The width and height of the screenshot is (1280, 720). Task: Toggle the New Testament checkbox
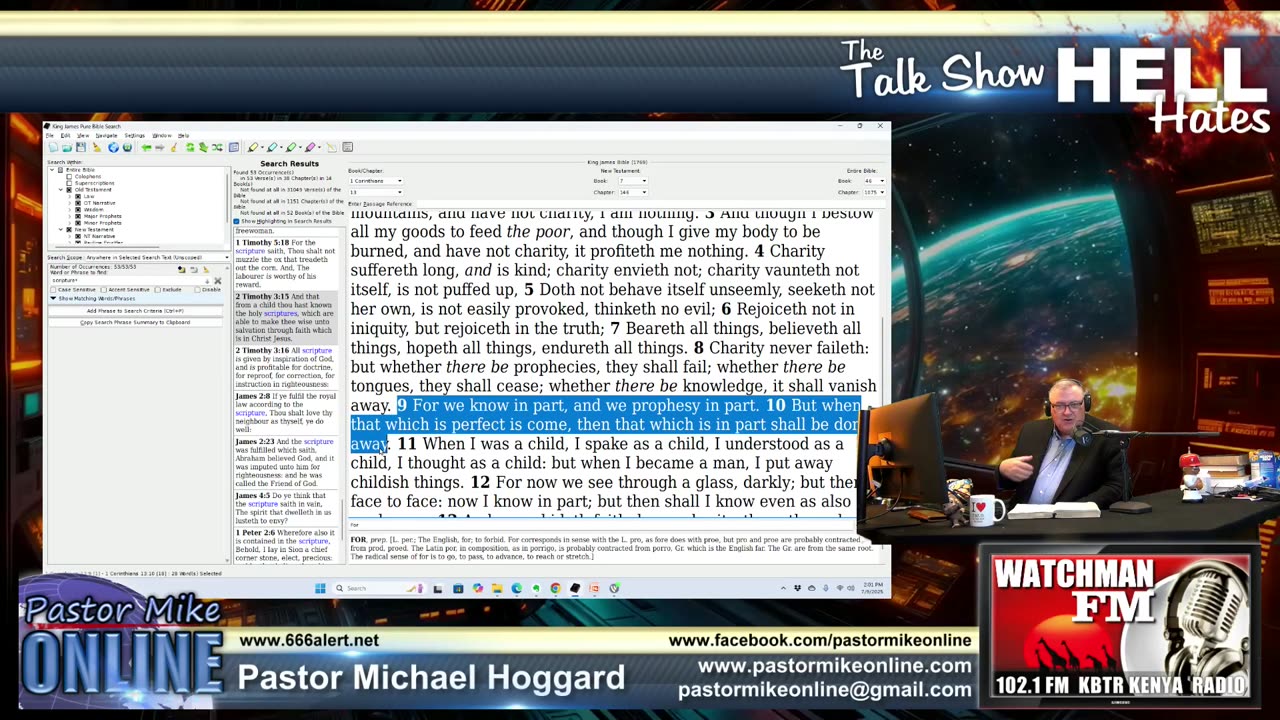(69, 229)
